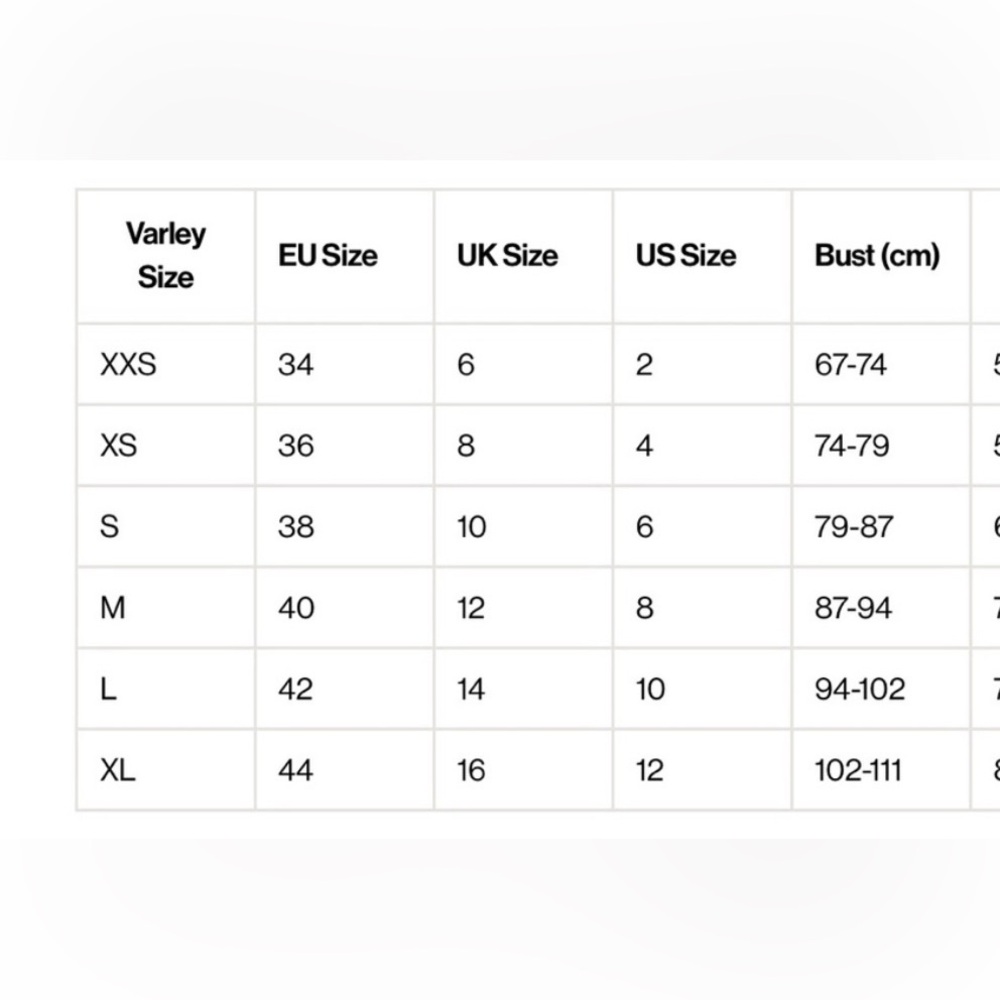The height and width of the screenshot is (1000, 1000).
Task: Select the L size row label
Action: click(108, 689)
